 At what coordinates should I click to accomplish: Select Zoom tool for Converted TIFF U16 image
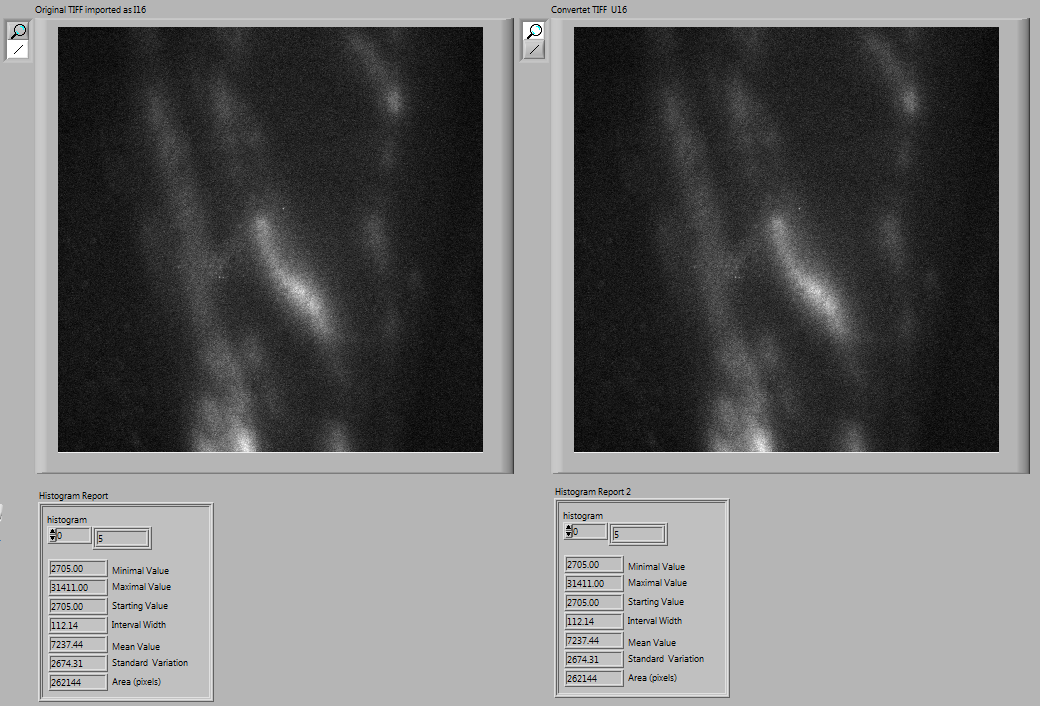click(534, 31)
